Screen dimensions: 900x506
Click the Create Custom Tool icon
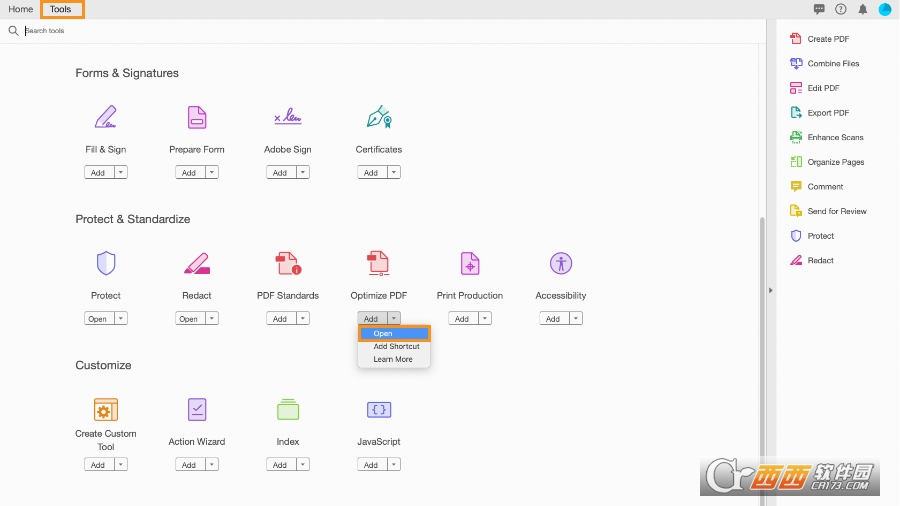click(x=106, y=410)
